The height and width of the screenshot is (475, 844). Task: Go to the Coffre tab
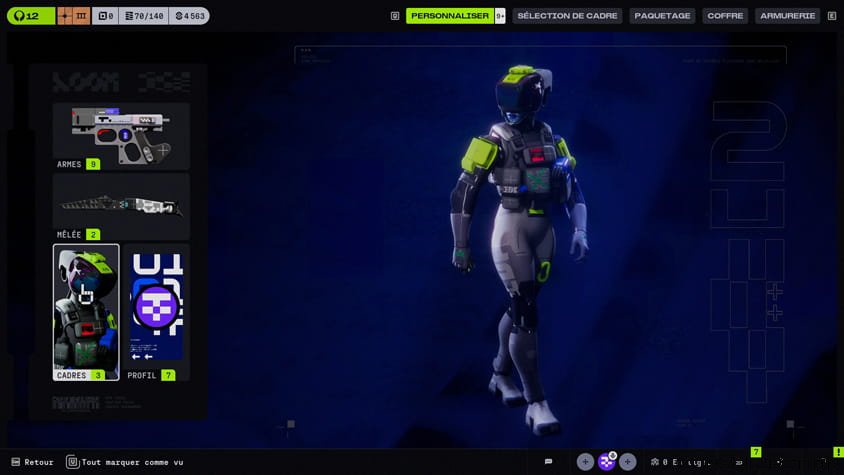tap(725, 16)
